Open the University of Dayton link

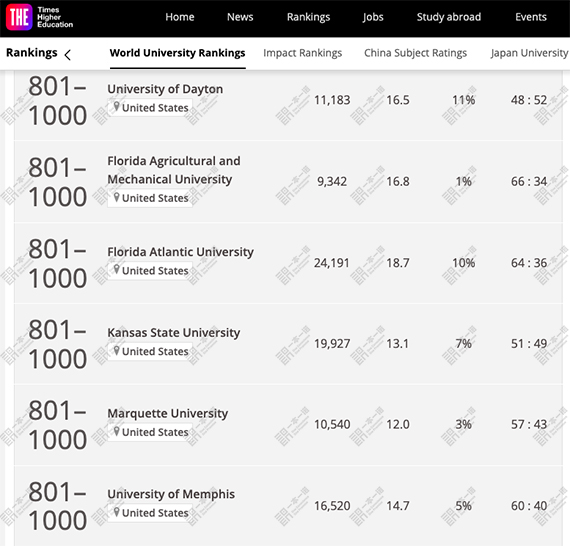pyautogui.click(x=165, y=89)
